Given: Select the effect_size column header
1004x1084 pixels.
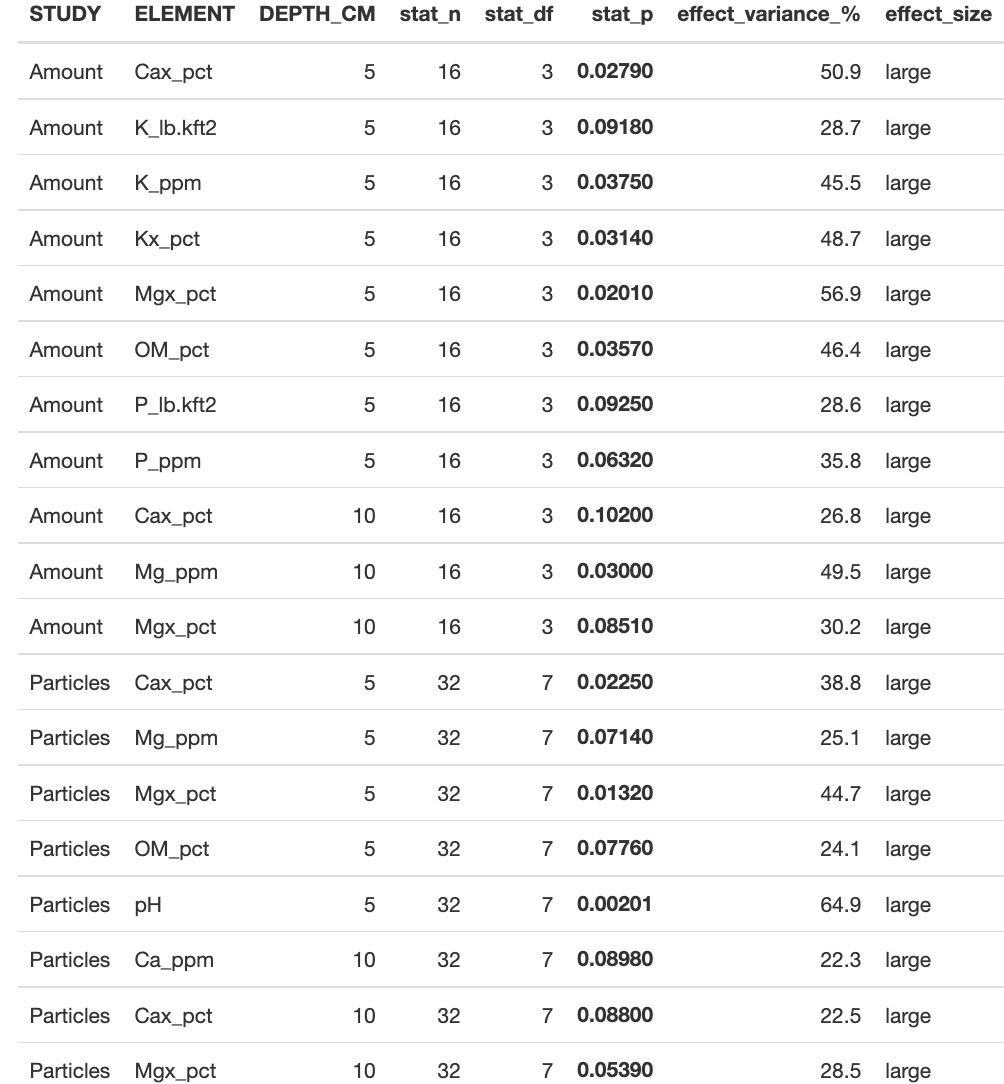Looking at the screenshot, I should click(x=938, y=14).
